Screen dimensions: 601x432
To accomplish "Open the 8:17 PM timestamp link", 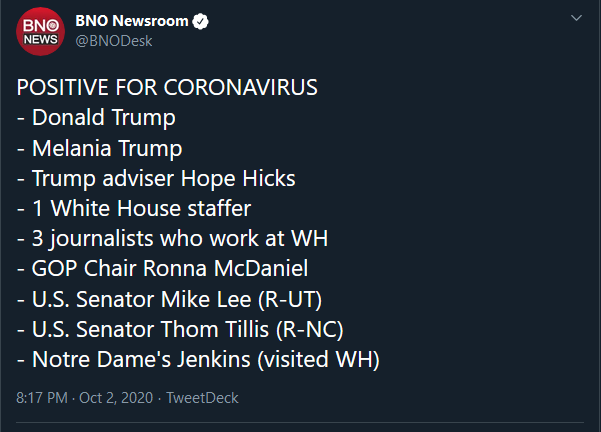I will pos(42,398).
